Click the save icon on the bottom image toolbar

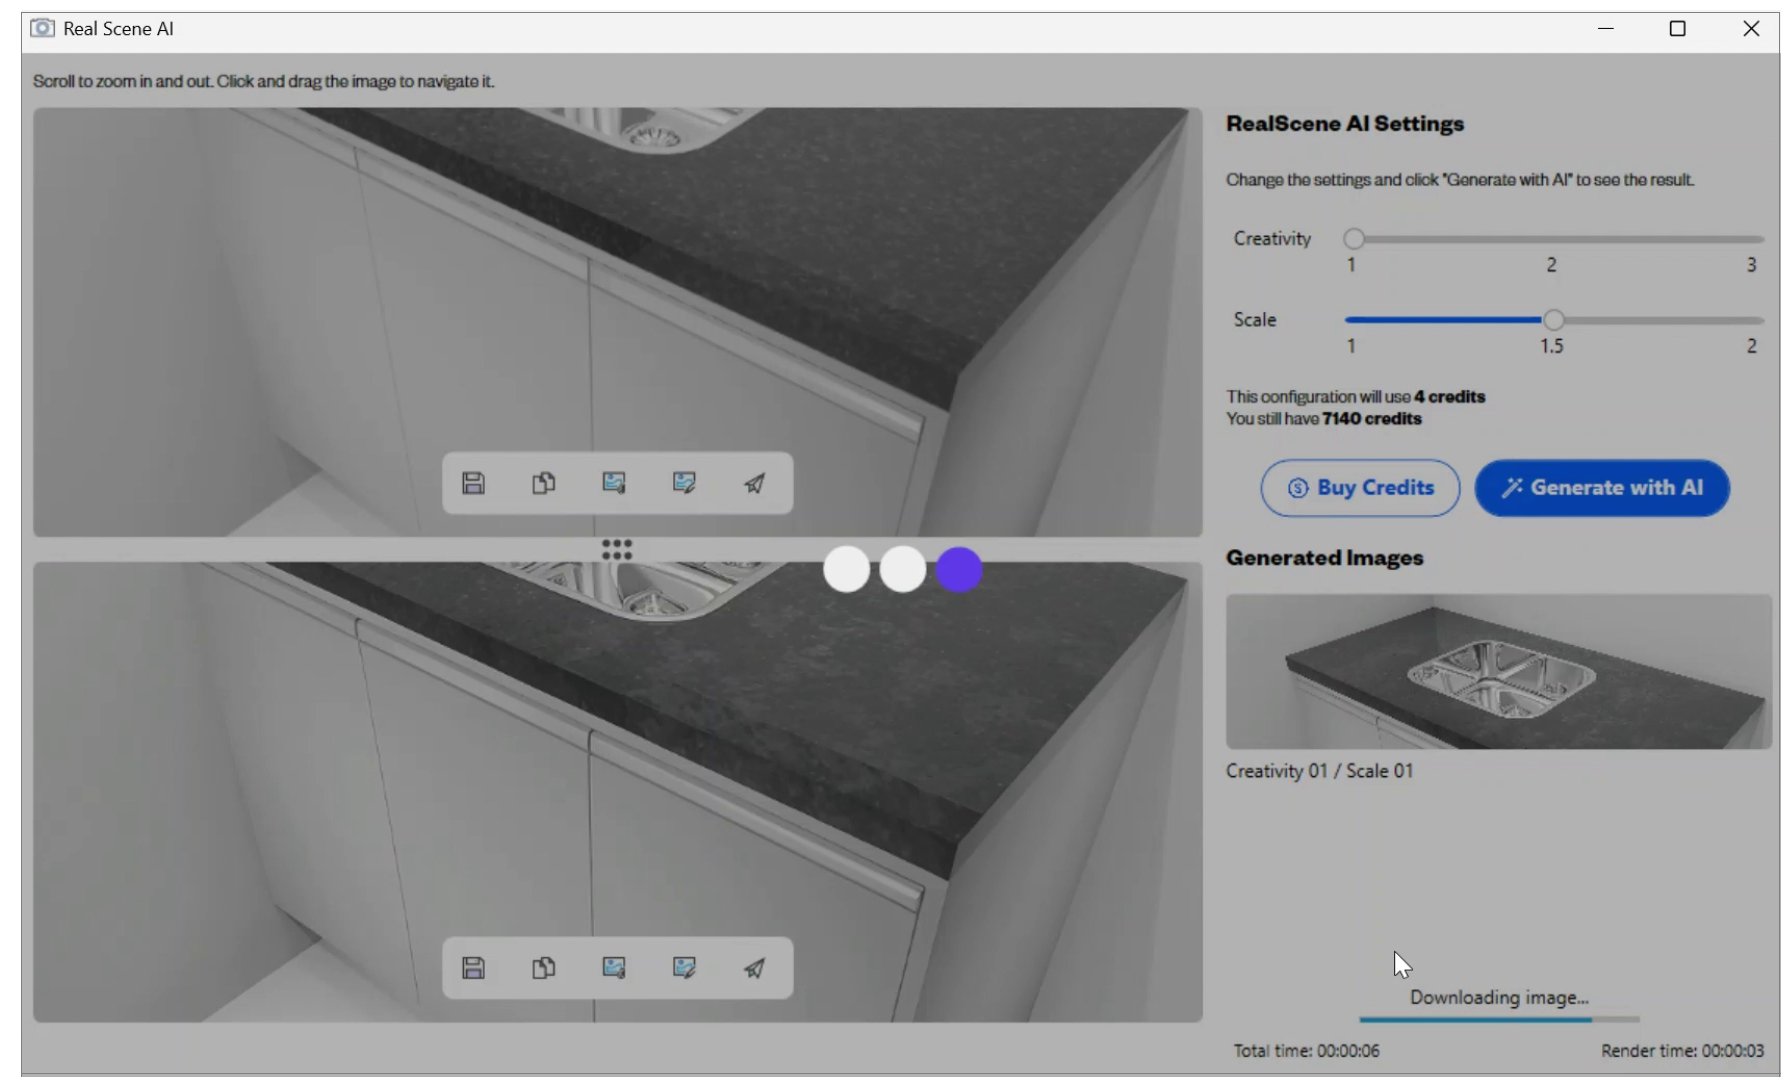tap(473, 968)
